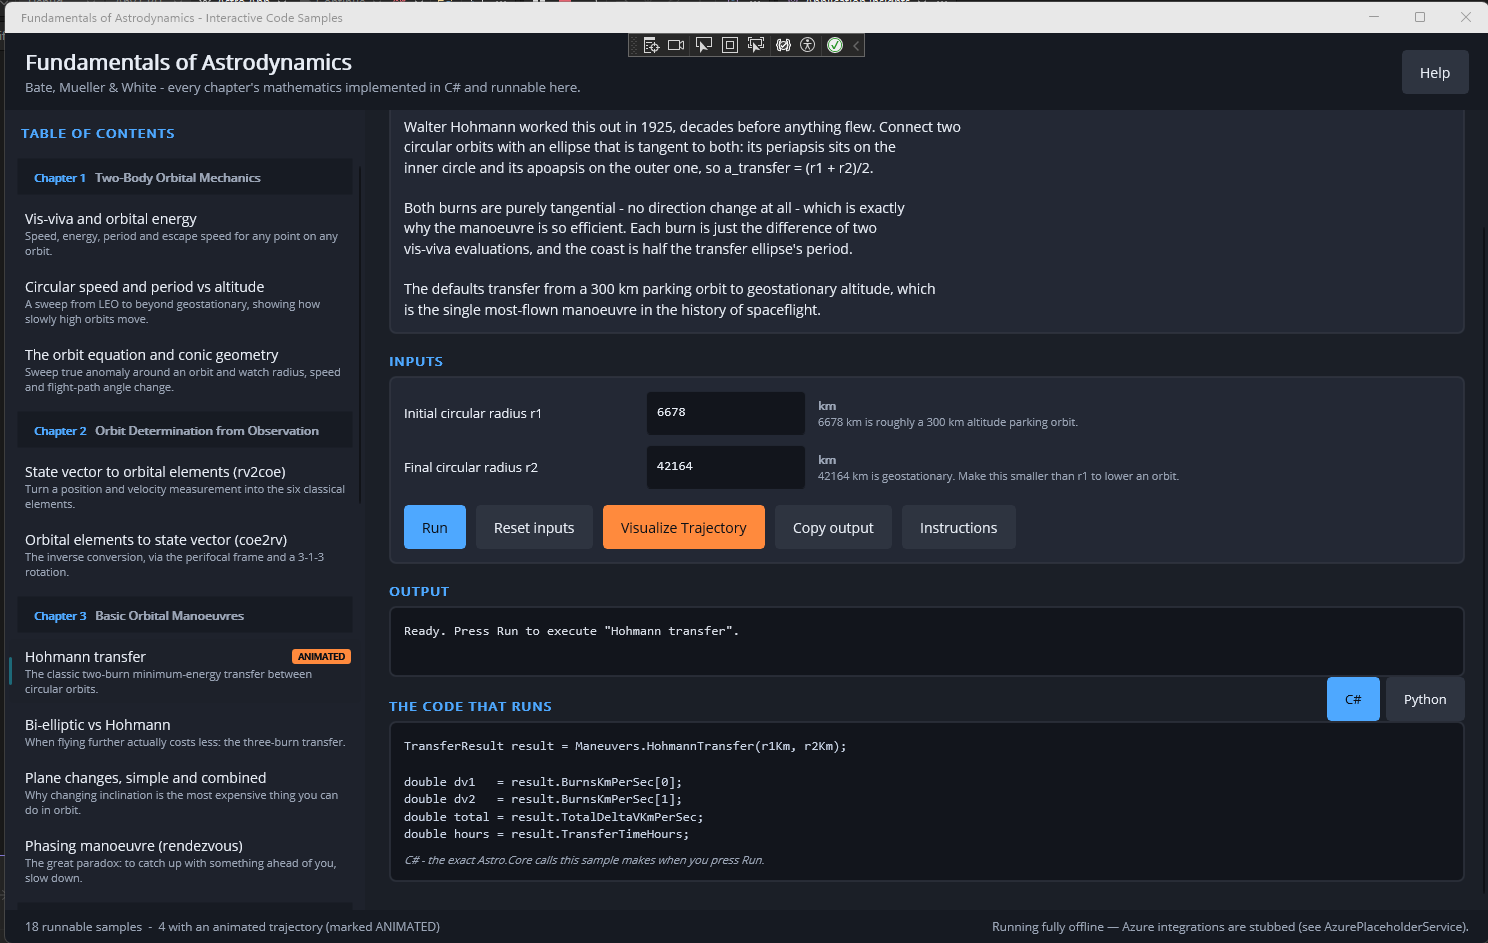The height and width of the screenshot is (943, 1488).
Task: Open The orbit equation and conic geometry
Action: click(x=185, y=369)
